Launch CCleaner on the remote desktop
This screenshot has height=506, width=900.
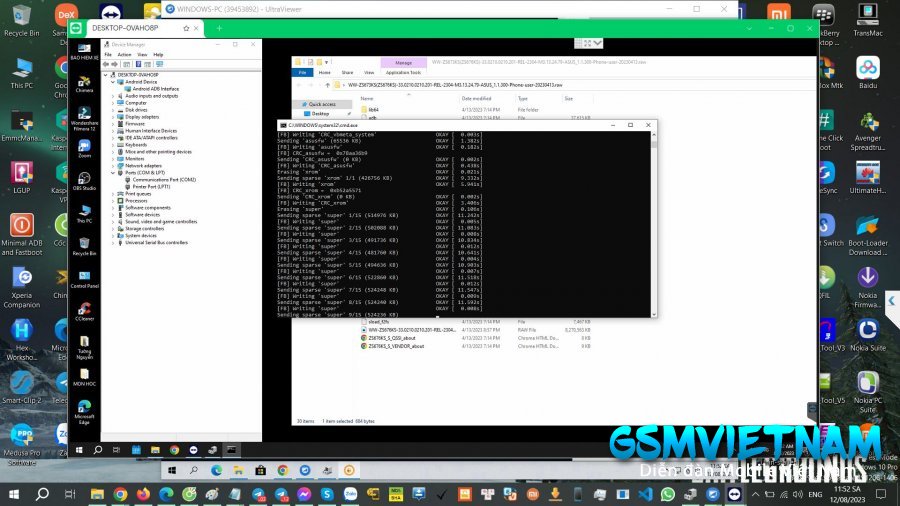[x=84, y=312]
